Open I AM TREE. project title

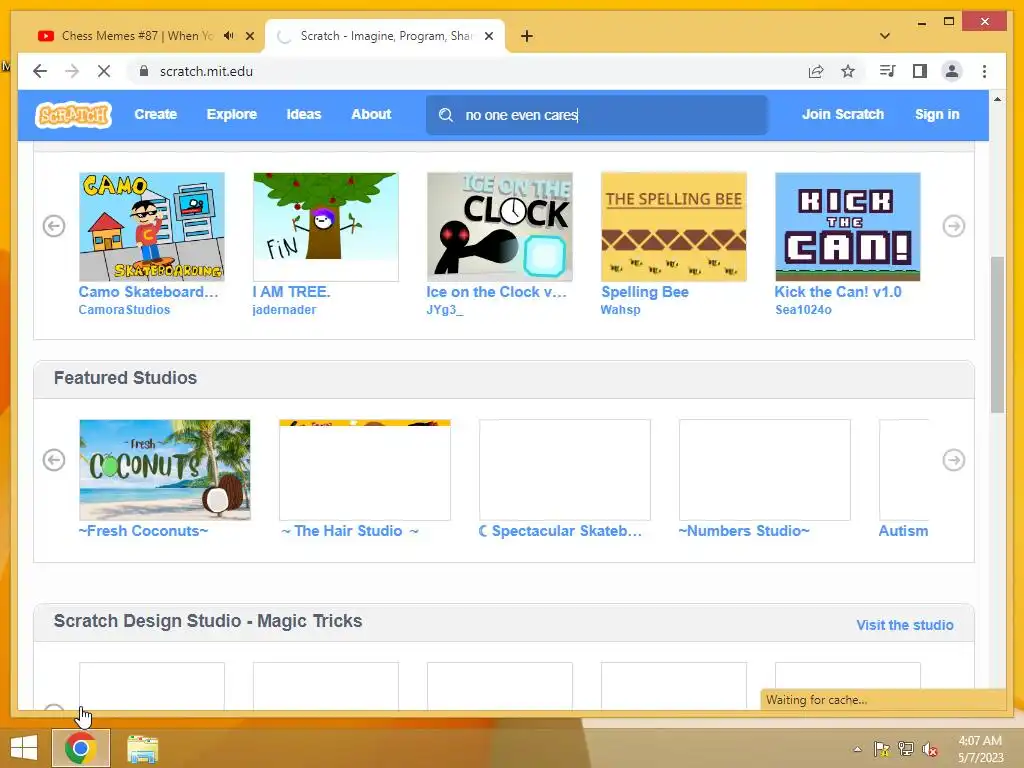(291, 292)
